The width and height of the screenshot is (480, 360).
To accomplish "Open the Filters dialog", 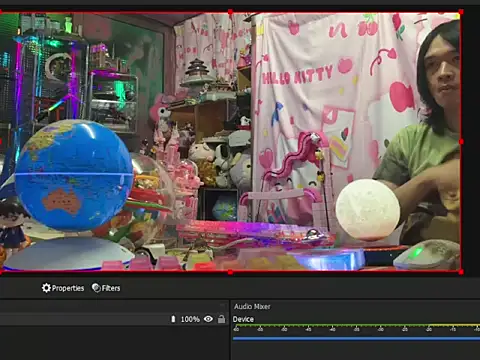I will coord(106,288).
